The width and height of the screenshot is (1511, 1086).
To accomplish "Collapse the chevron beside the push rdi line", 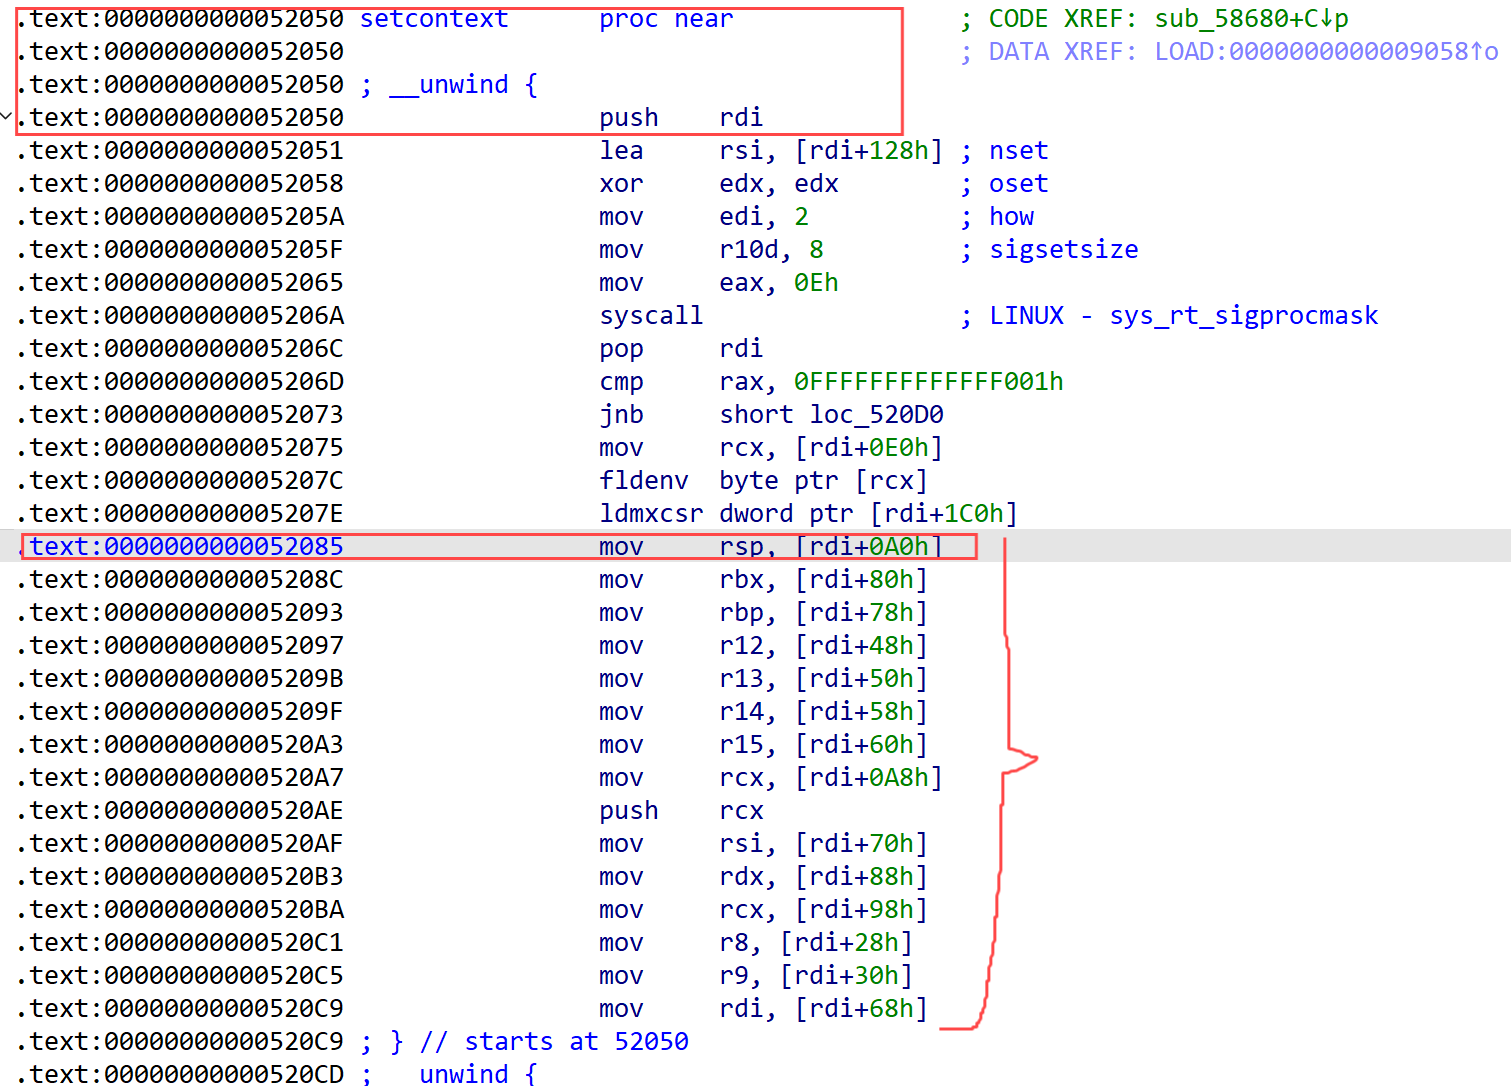I will (7, 117).
